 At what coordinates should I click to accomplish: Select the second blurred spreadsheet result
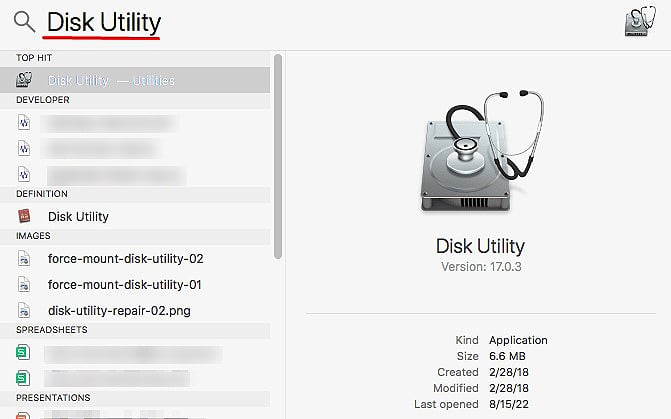[x=135, y=378]
